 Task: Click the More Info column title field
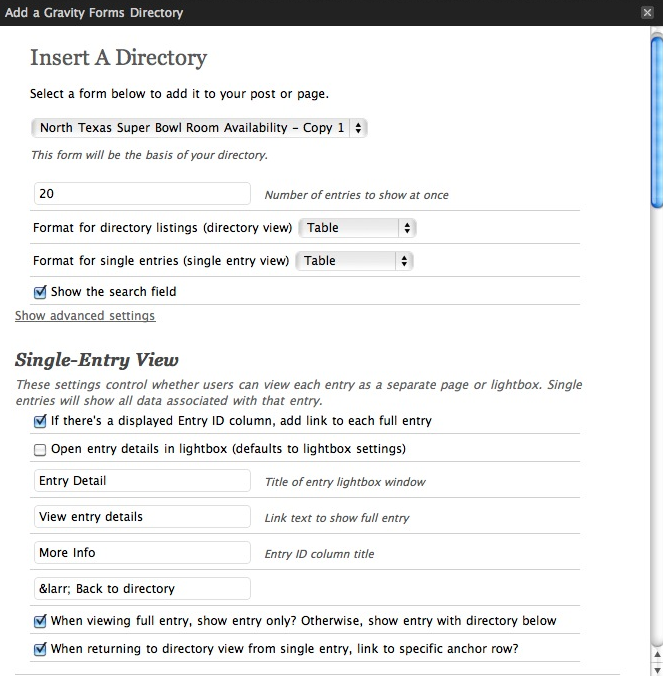[x=142, y=553]
